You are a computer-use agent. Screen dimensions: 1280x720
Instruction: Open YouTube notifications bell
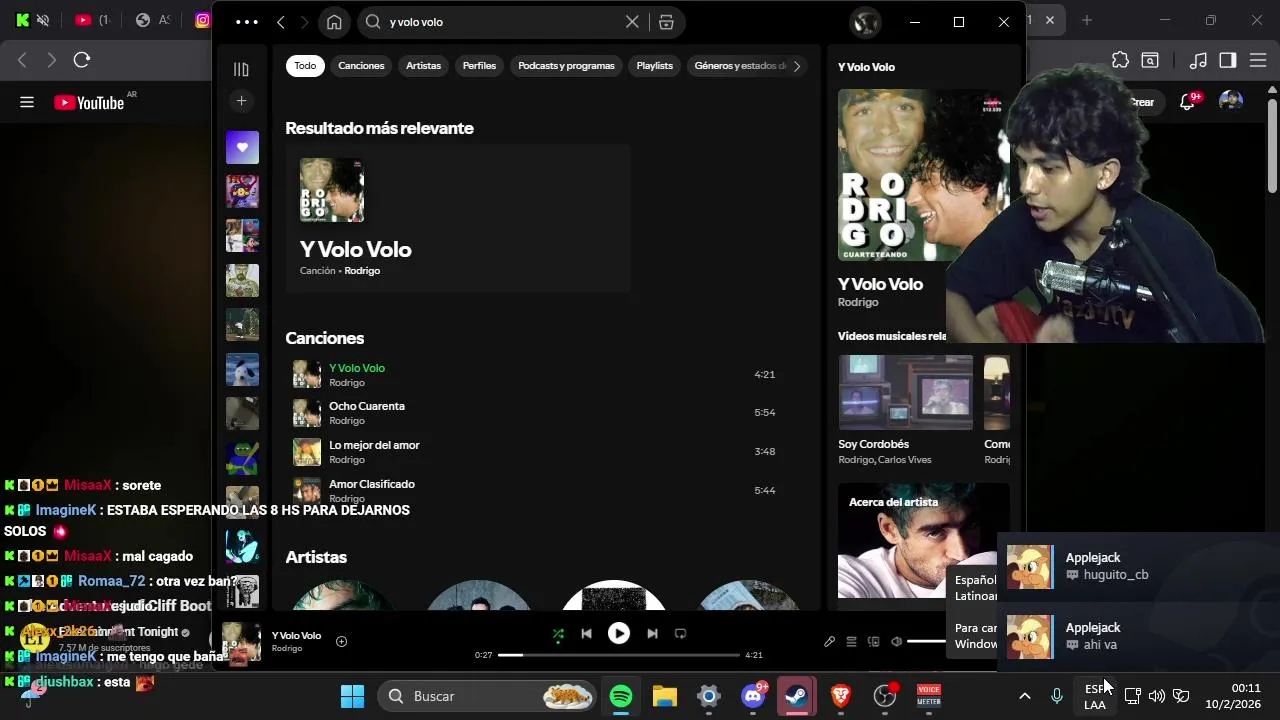click(1187, 102)
